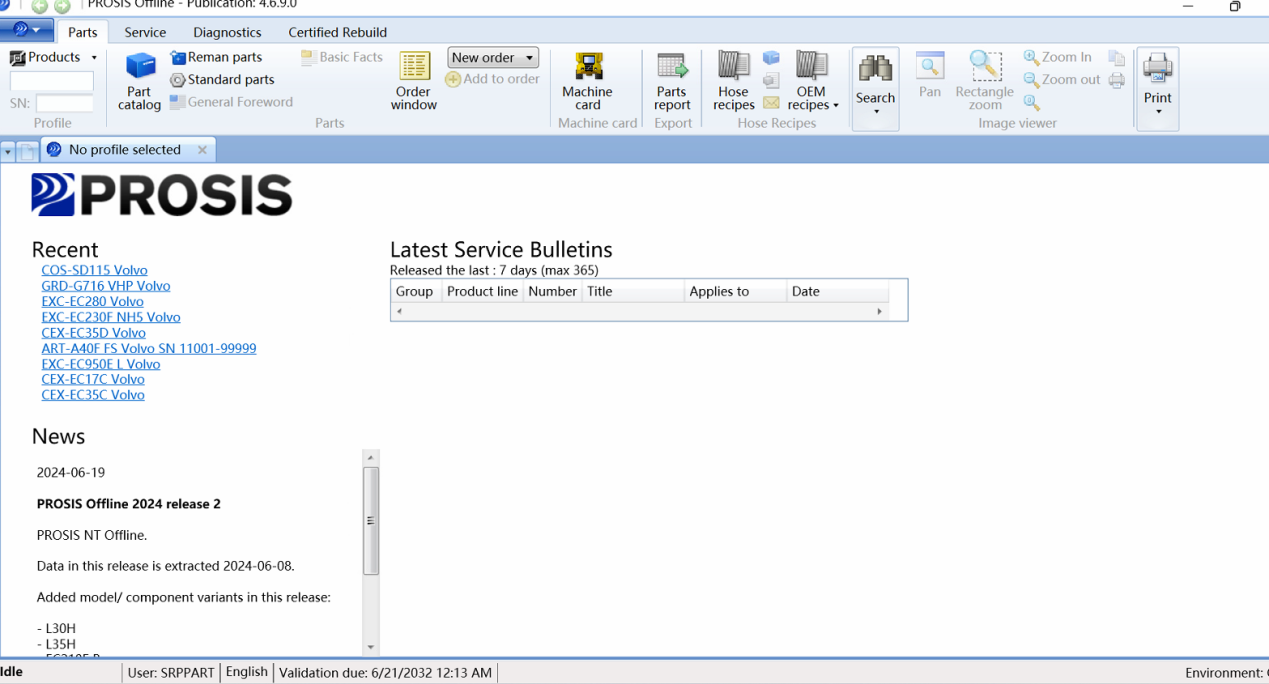Click User: SRPPART in the status bar
The height and width of the screenshot is (684, 1269).
[171, 672]
